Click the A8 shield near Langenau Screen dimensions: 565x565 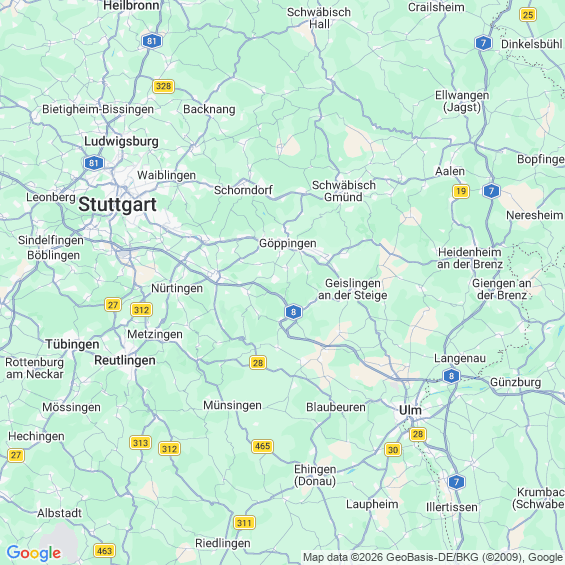click(x=451, y=376)
